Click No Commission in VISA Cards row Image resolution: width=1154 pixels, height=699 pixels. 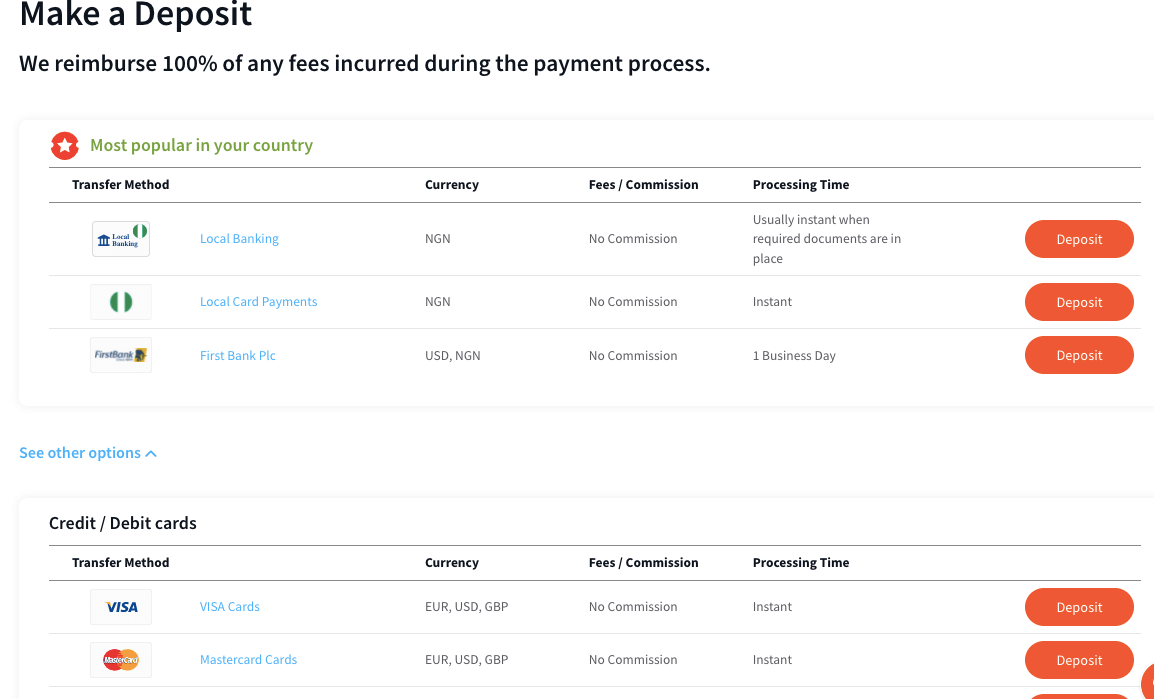[x=633, y=606]
